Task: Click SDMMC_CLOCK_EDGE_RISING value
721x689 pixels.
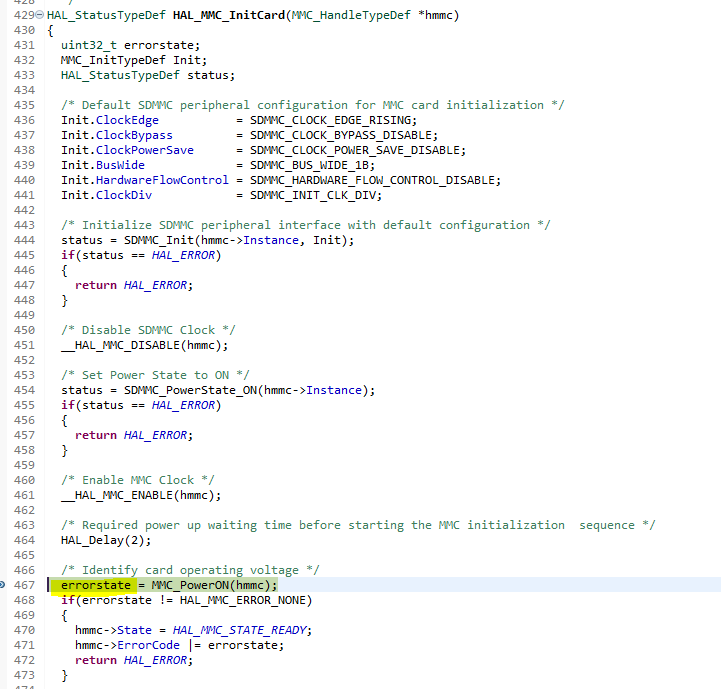Action: pos(331,120)
